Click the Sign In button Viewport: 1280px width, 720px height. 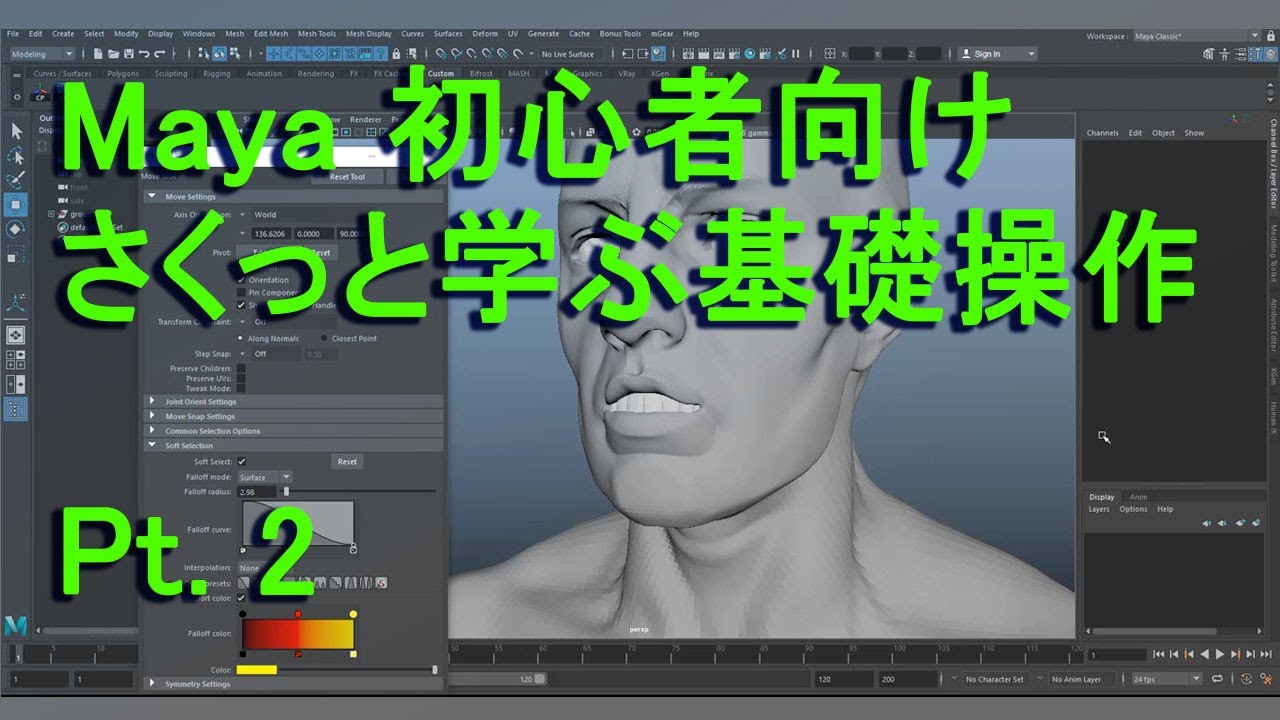click(x=997, y=54)
